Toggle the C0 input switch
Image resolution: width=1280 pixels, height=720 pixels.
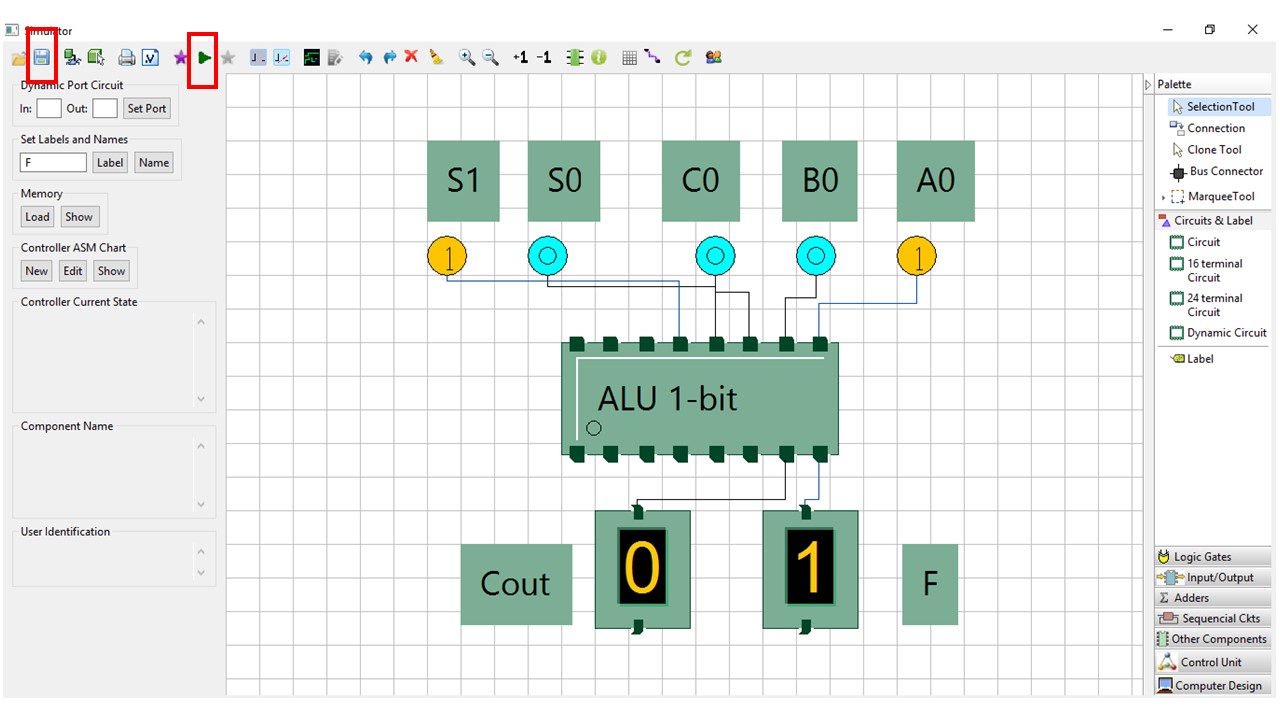tap(715, 257)
